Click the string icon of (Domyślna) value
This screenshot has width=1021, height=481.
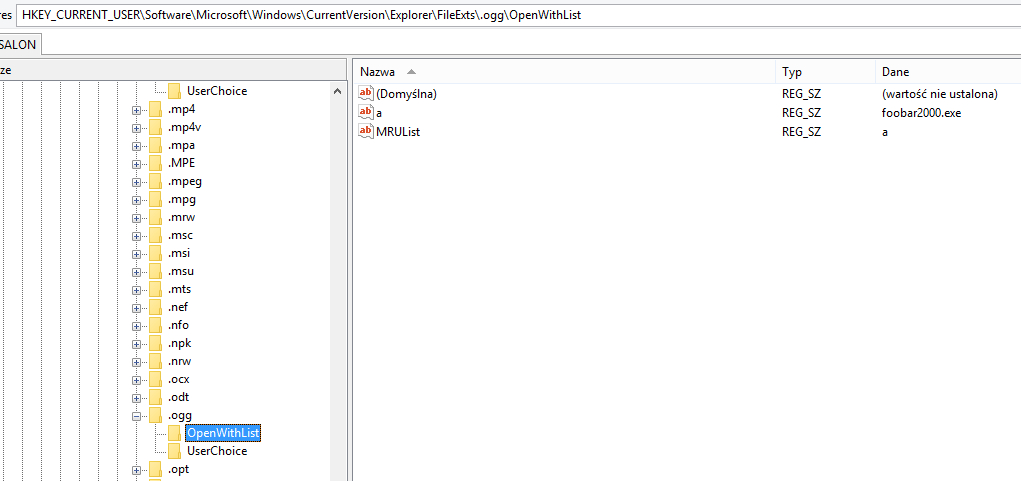click(x=366, y=94)
